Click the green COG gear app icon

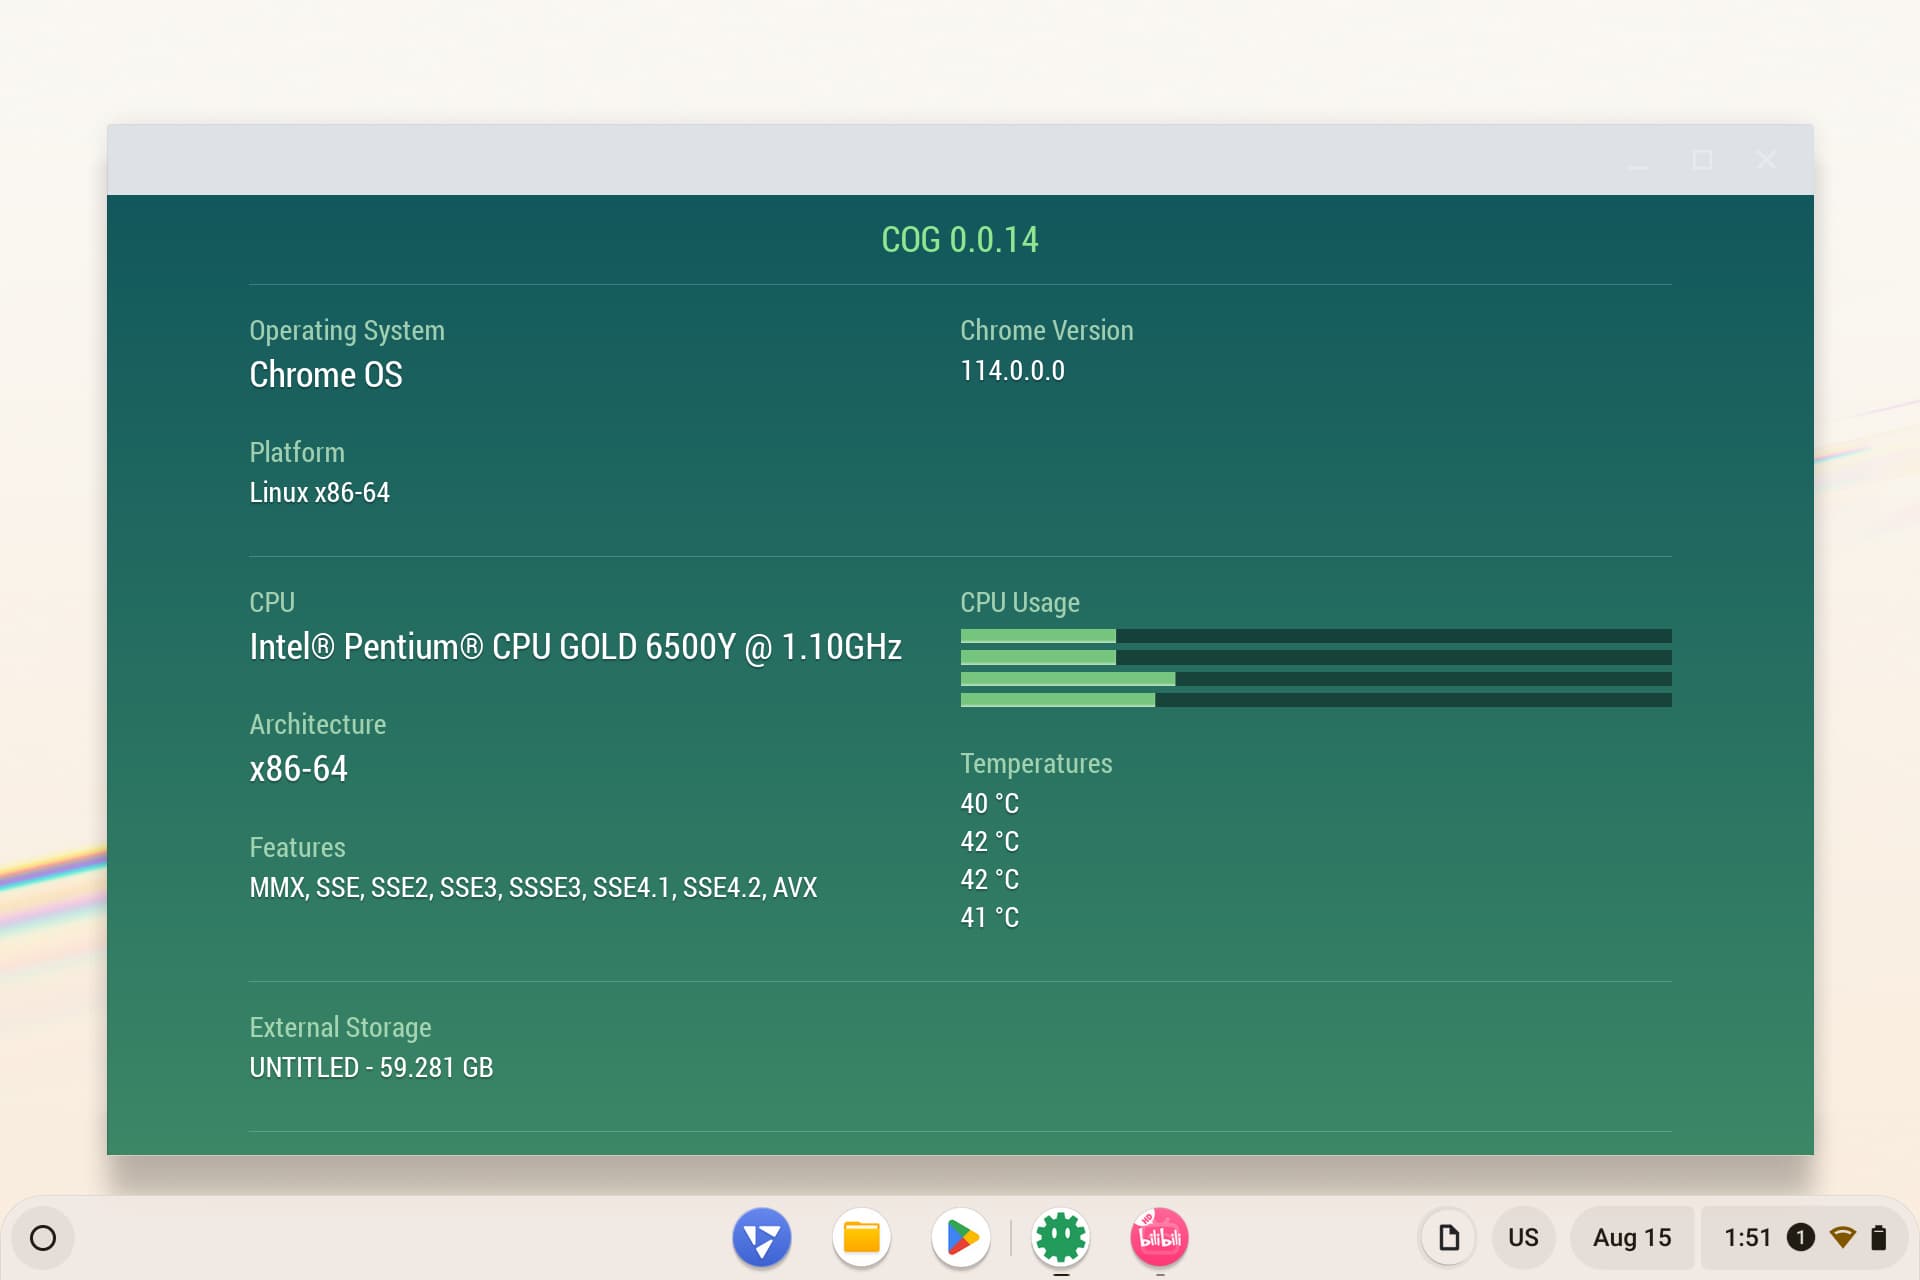(x=1060, y=1237)
